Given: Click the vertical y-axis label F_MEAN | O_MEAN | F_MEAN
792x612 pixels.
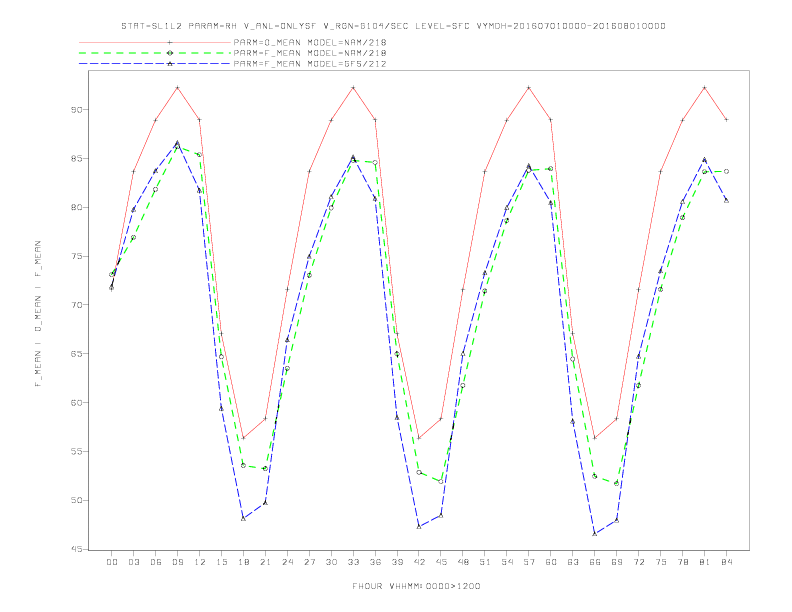Looking at the screenshot, I should 38,314.
